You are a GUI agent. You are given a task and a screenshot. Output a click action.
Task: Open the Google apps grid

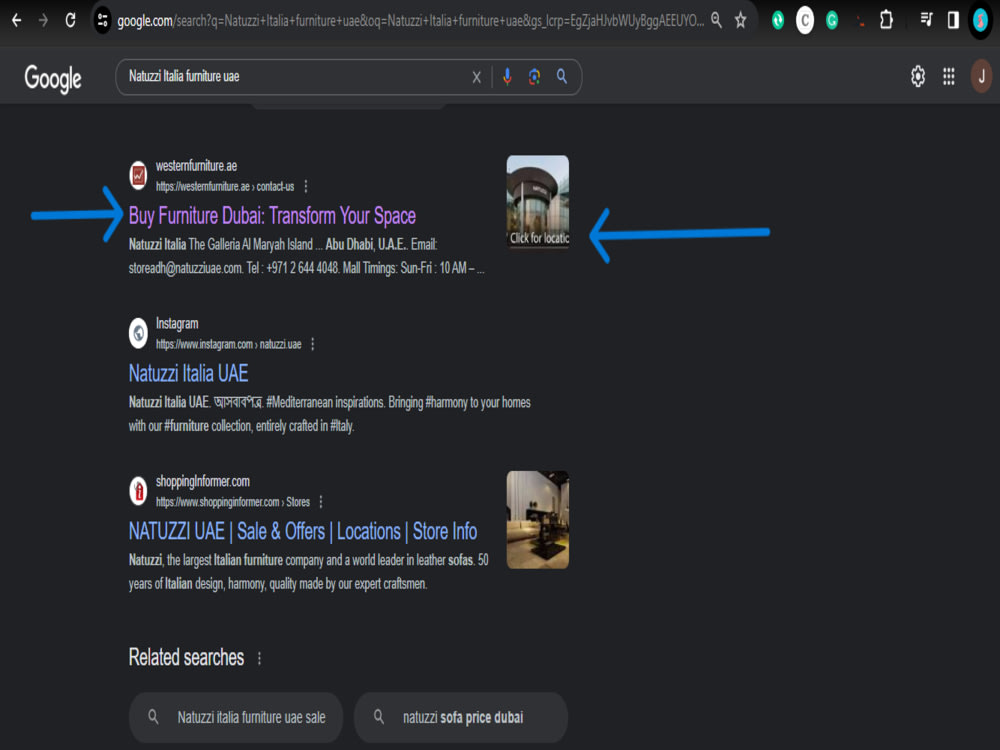[949, 77]
